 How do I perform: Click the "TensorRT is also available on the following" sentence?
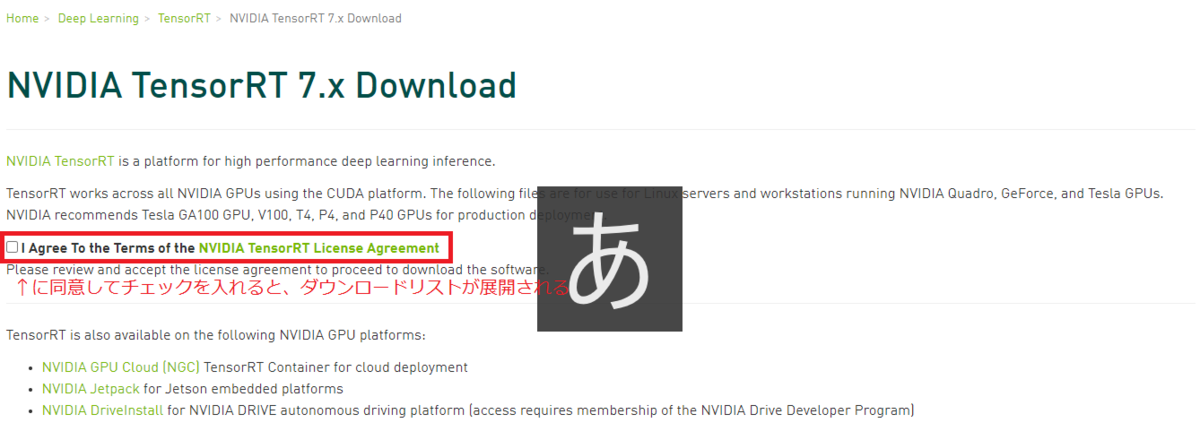(216, 335)
